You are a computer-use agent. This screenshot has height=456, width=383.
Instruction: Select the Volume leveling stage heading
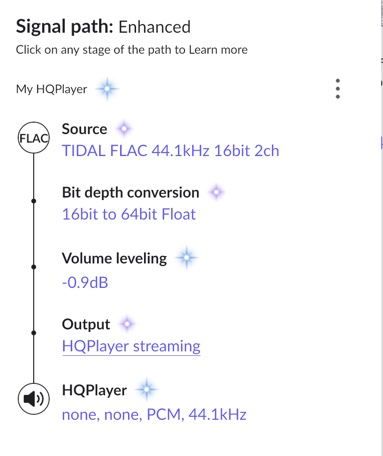click(x=114, y=258)
